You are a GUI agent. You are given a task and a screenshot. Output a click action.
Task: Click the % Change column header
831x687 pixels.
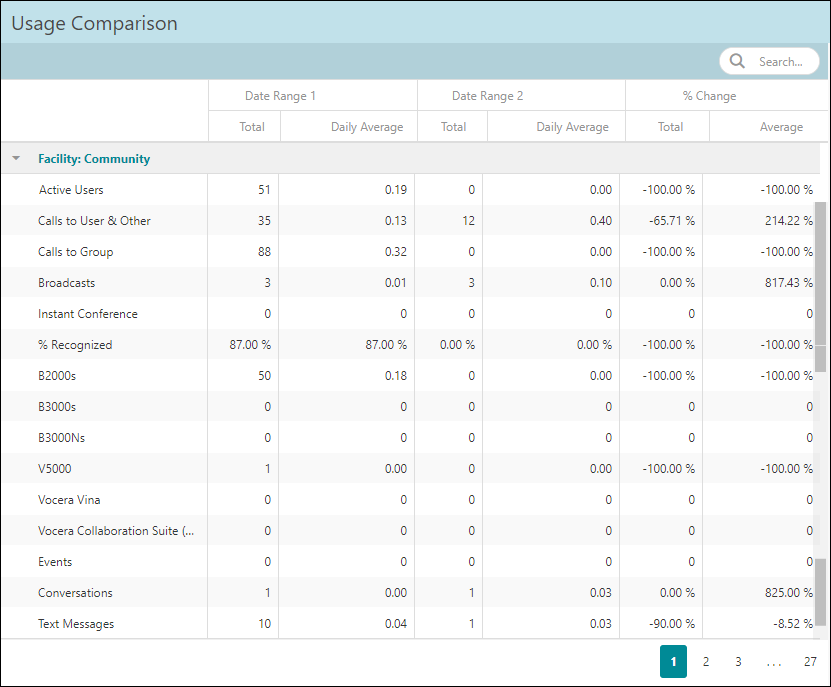click(709, 95)
